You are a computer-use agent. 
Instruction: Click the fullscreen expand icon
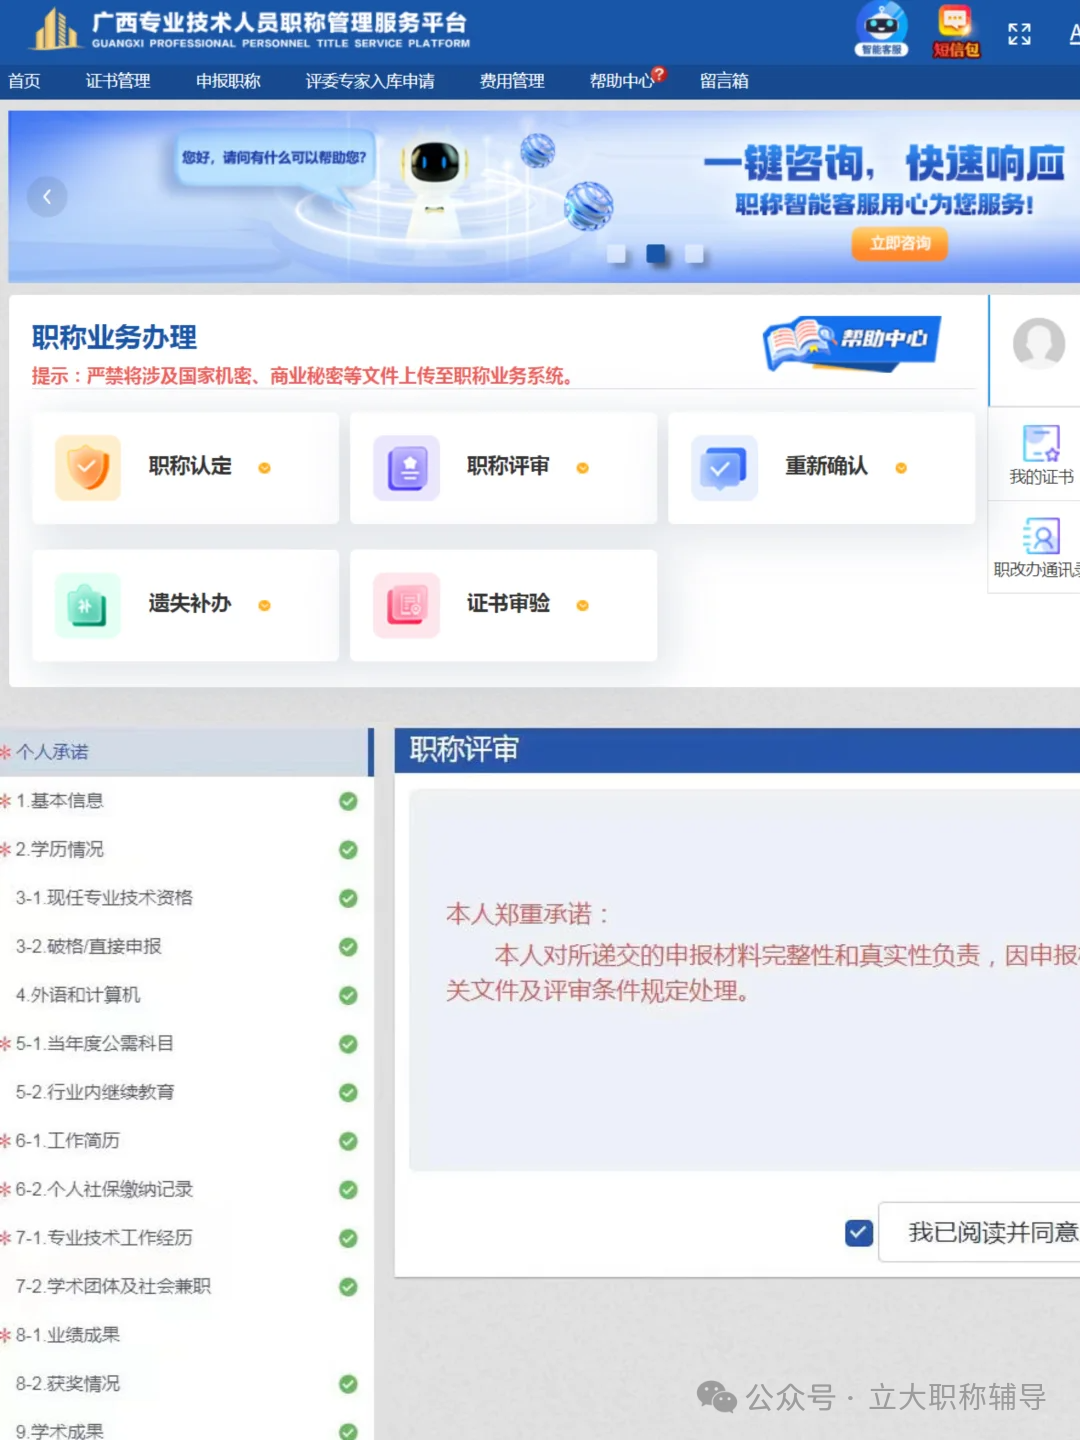1020,33
